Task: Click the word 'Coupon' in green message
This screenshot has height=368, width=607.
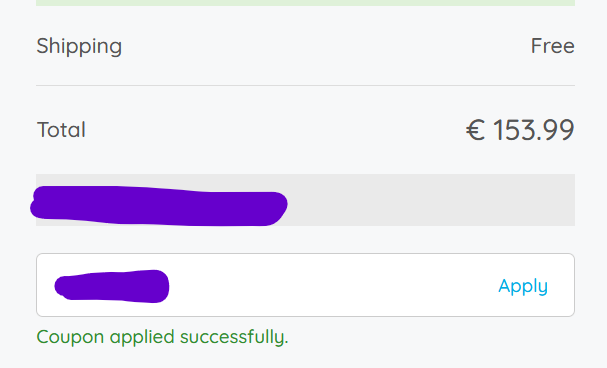Action: (x=70, y=337)
